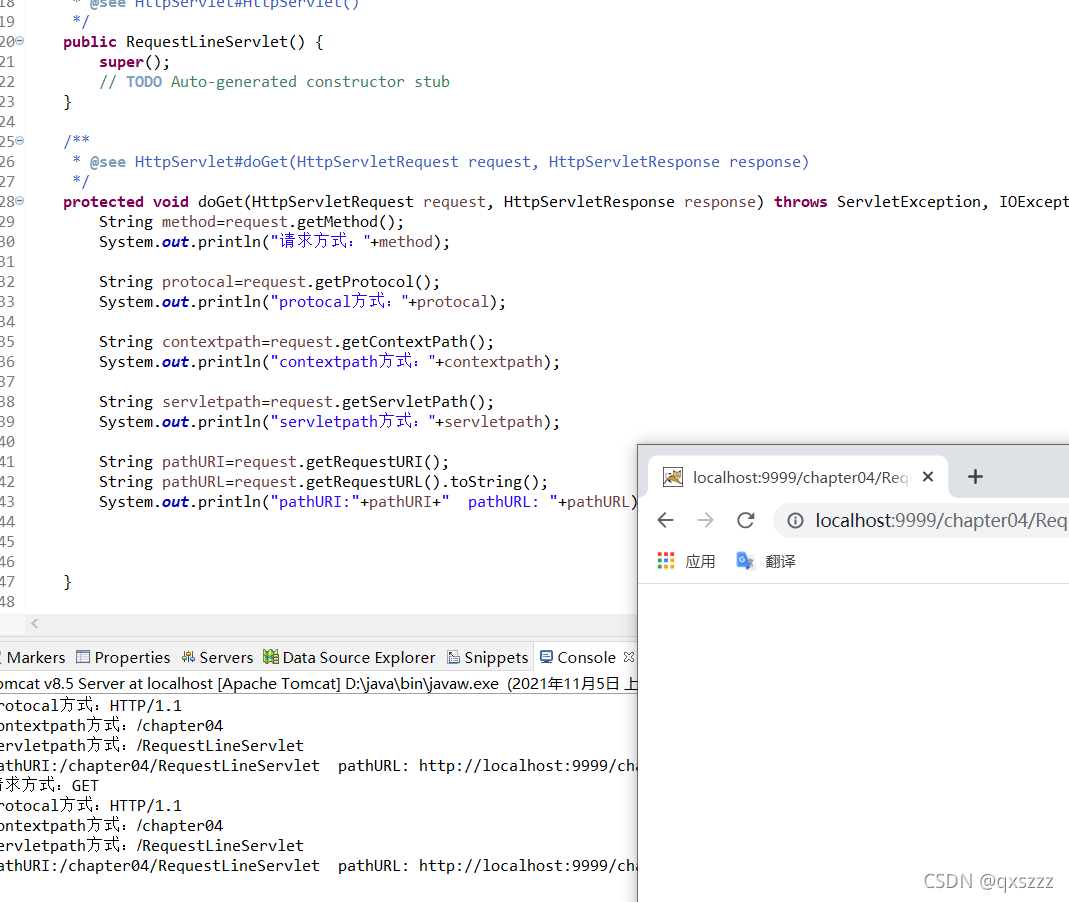1069x902 pixels.
Task: Collapse the Javadoc comment fold at line 25
Action: click(x=20, y=141)
